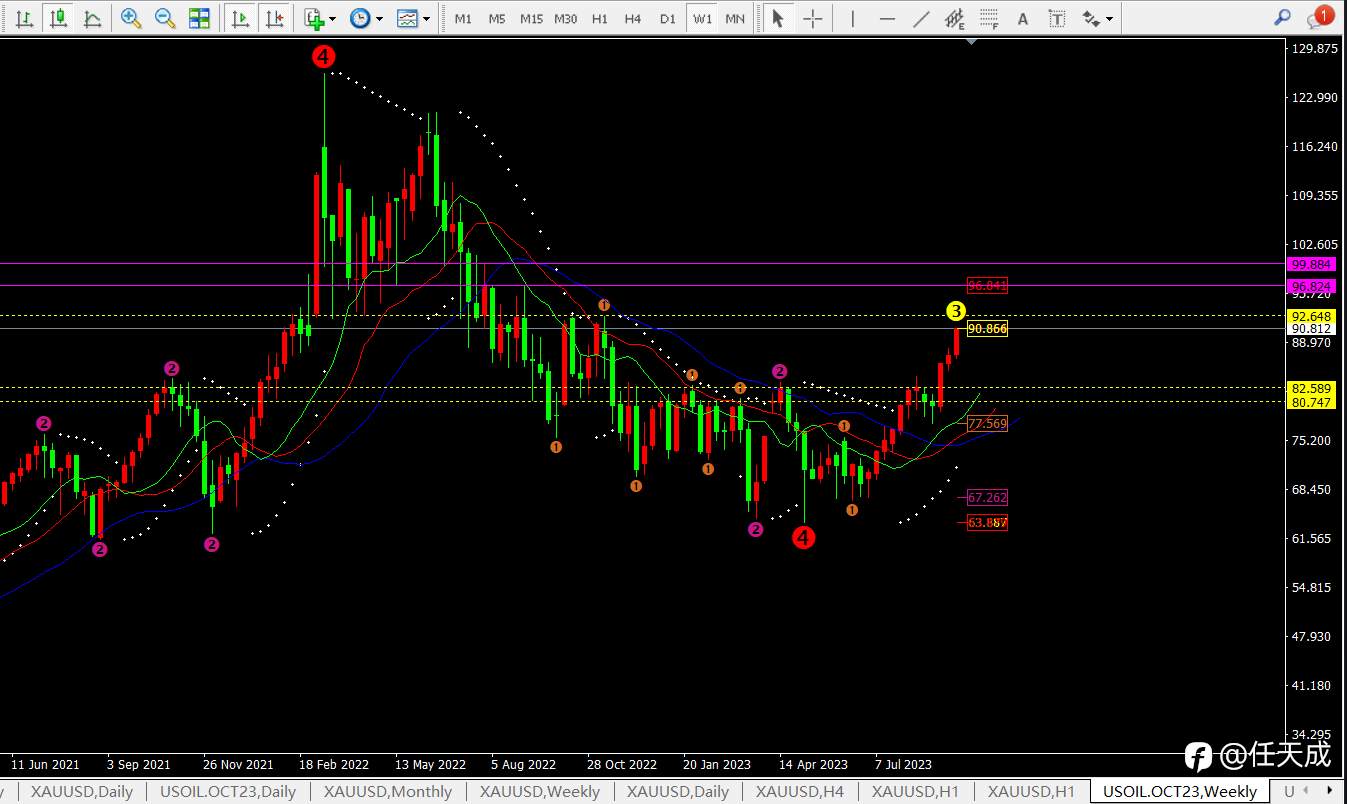Set timeframe to M5
Screen dimensions: 1347x804
(497, 19)
